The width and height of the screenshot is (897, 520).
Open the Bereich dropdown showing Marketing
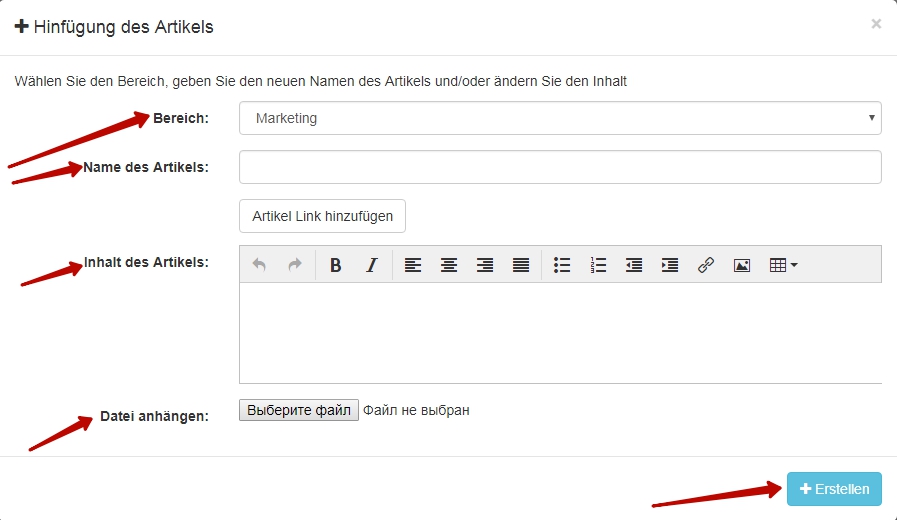click(560, 118)
